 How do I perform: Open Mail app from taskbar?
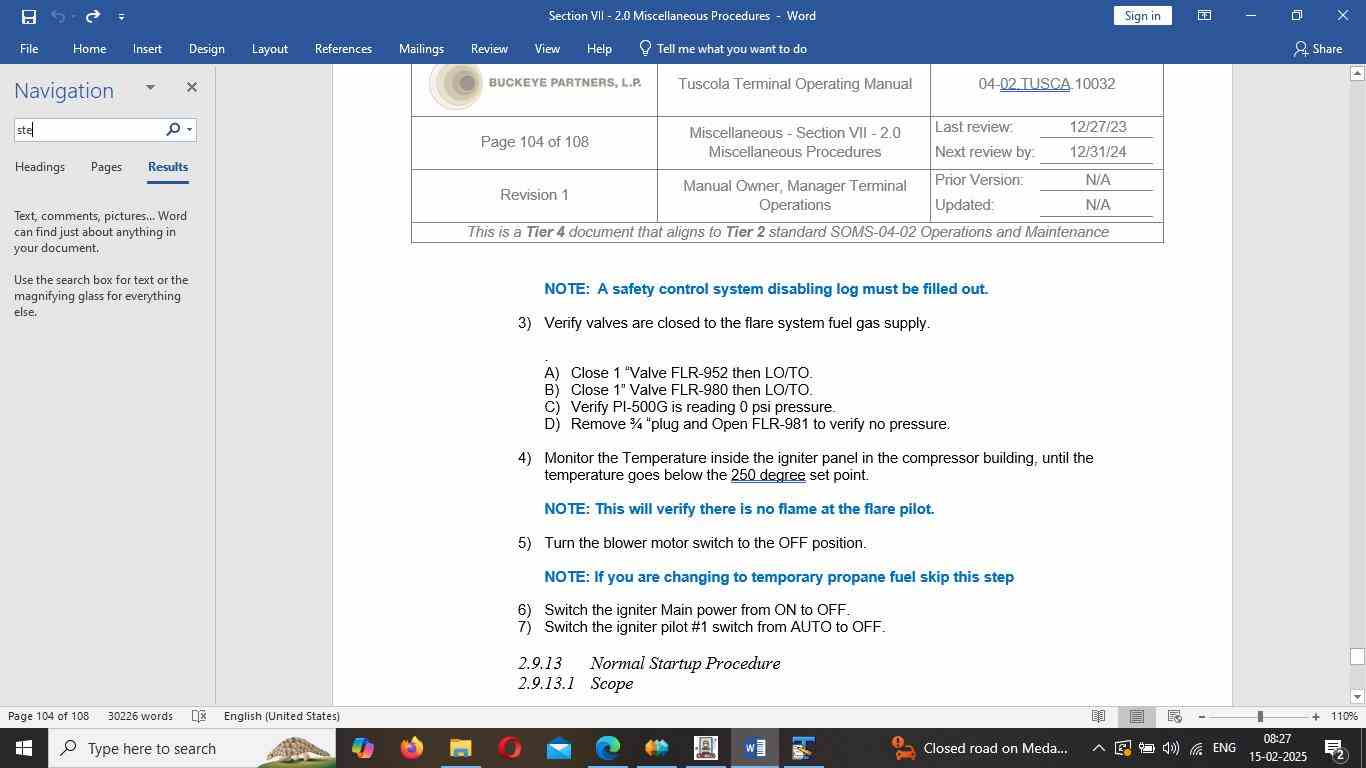click(559, 748)
